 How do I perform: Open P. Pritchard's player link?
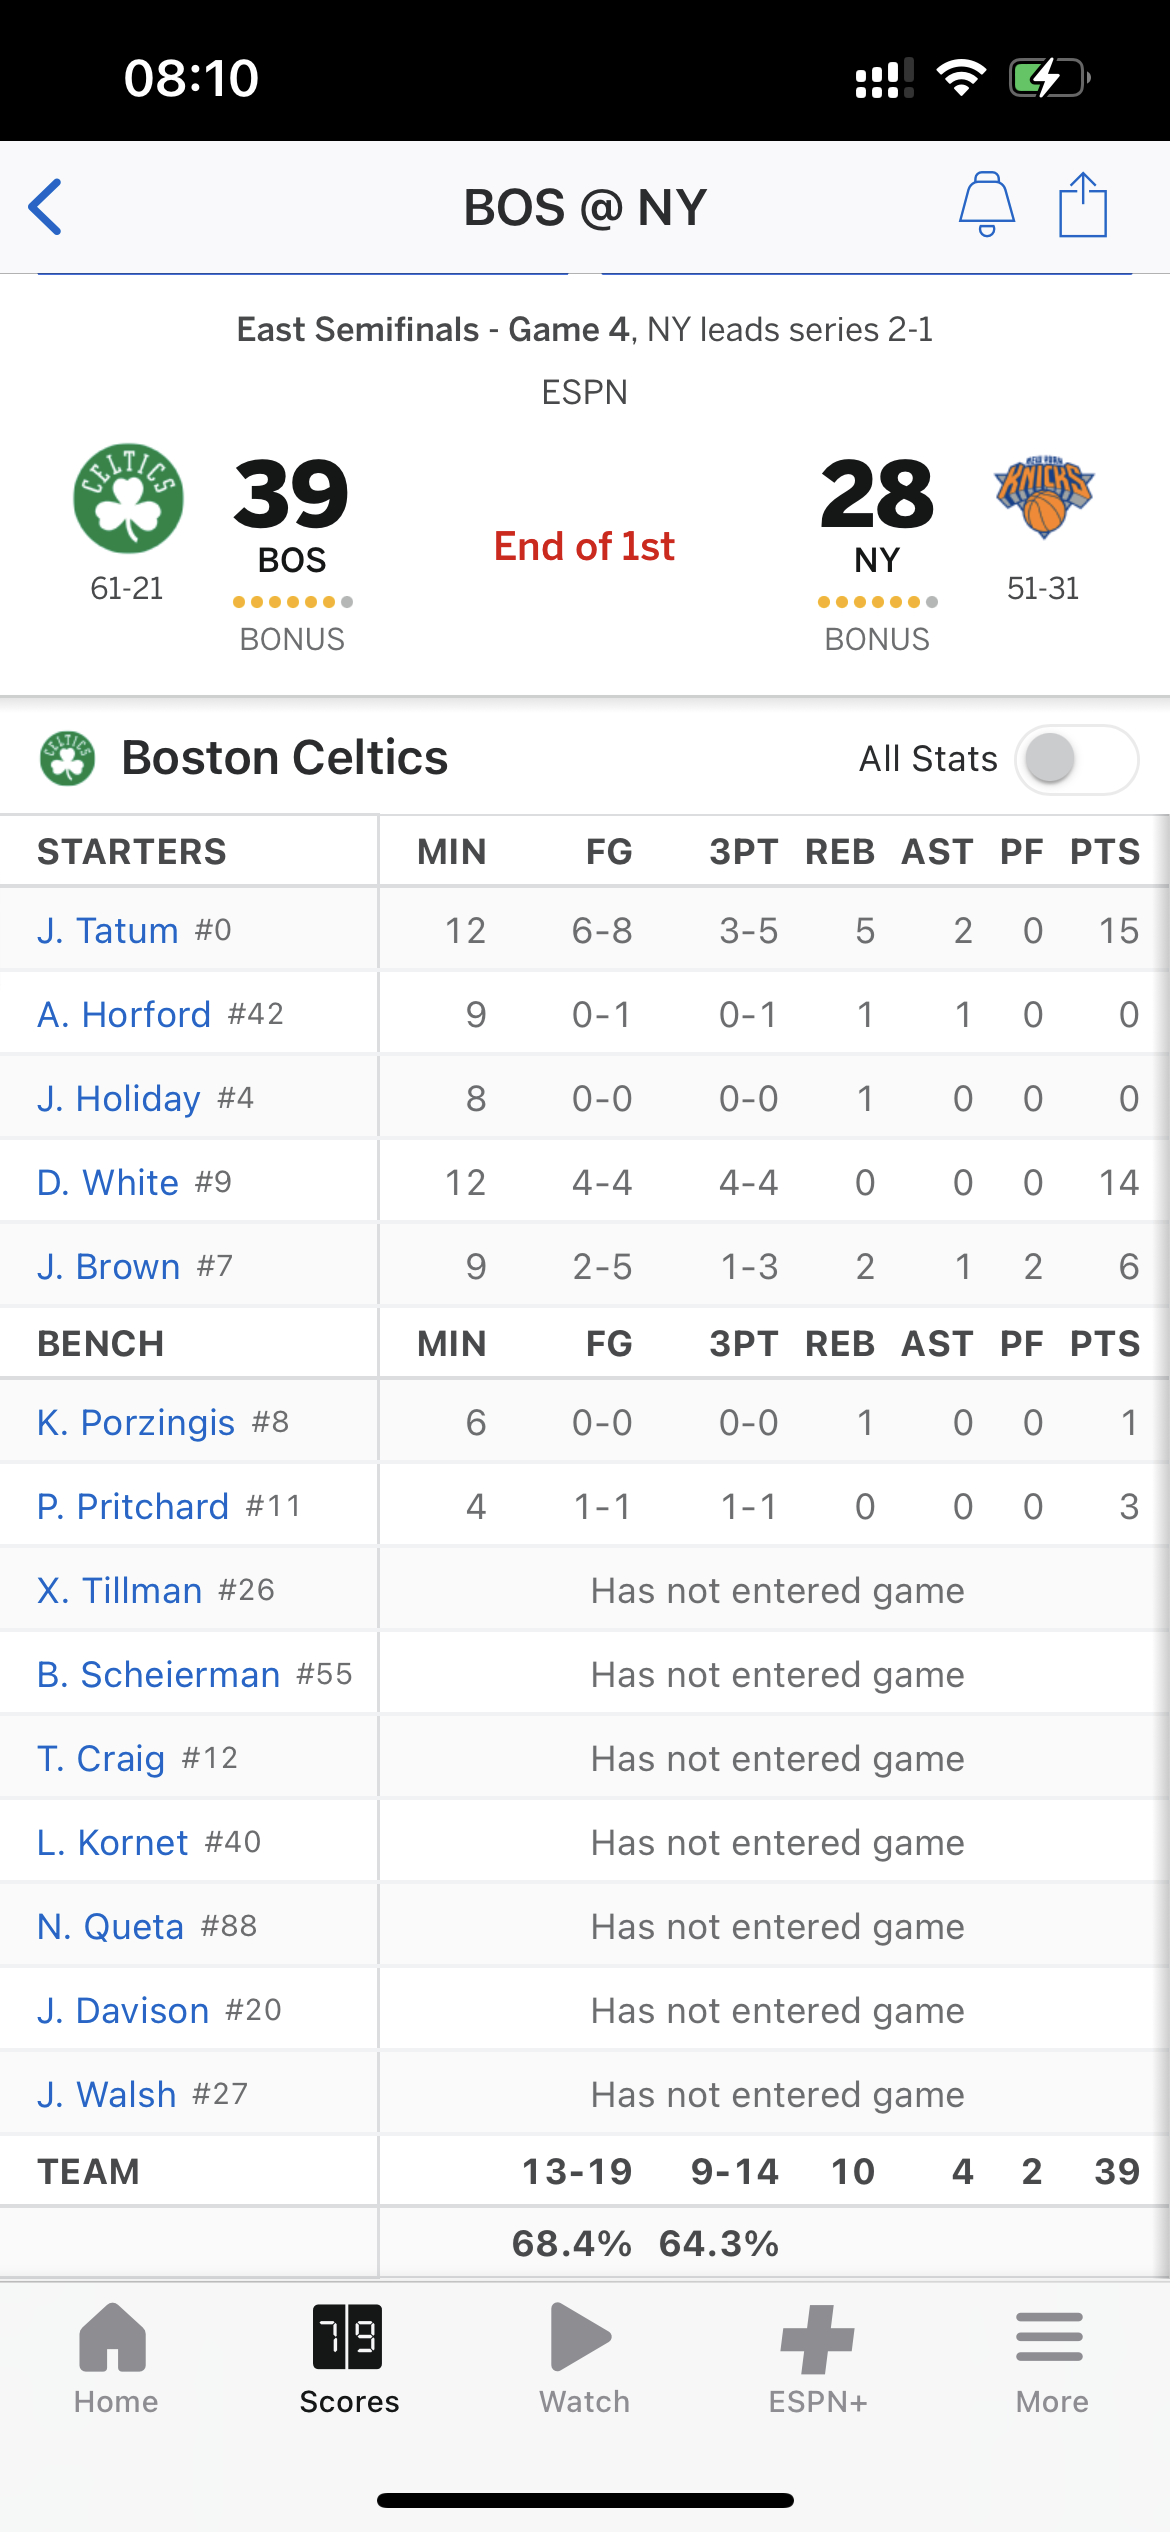133,1506
